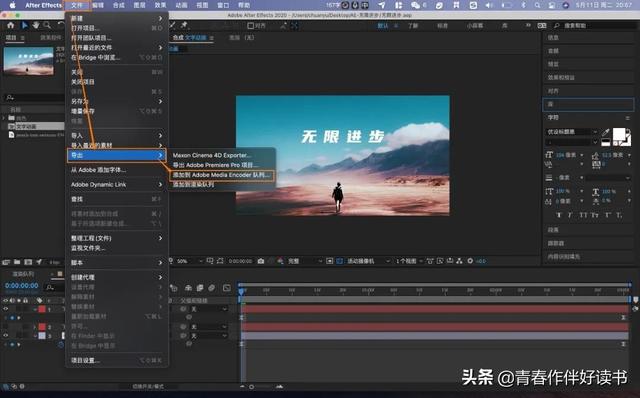
Task: Click the eyedropper in the Character panel
Action: 605,132
